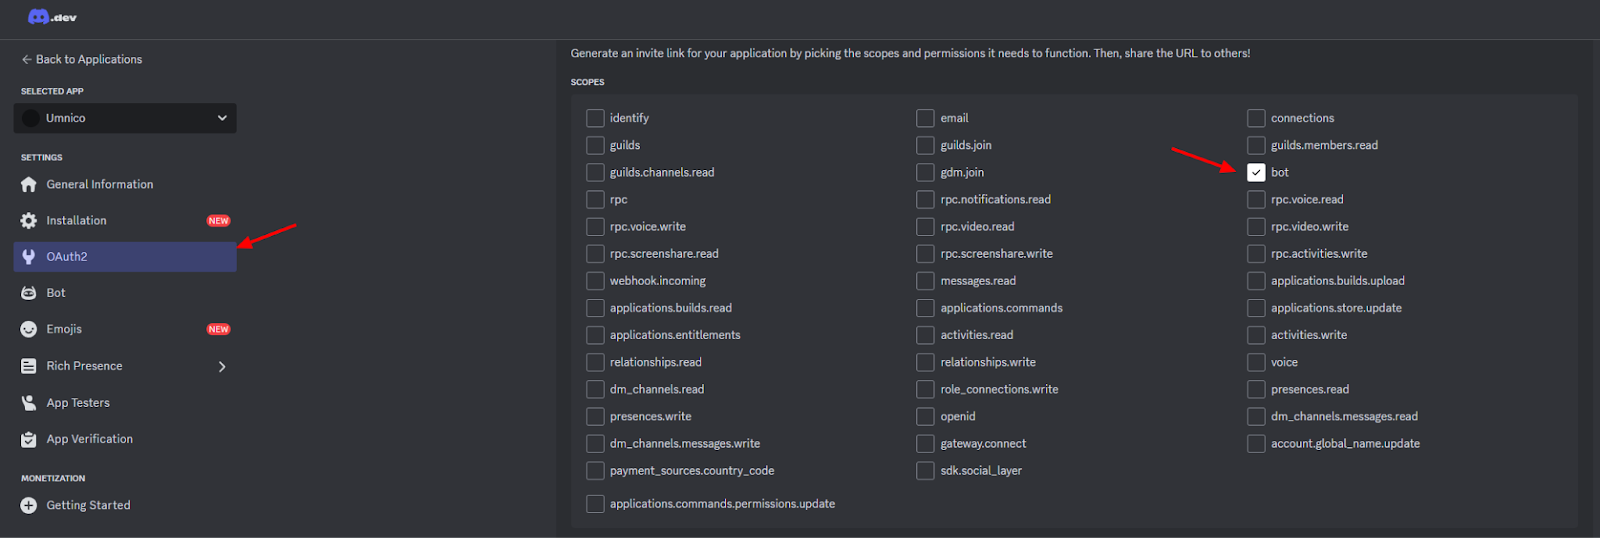Click the Installation gear icon
1600x538 pixels.
tap(29, 221)
